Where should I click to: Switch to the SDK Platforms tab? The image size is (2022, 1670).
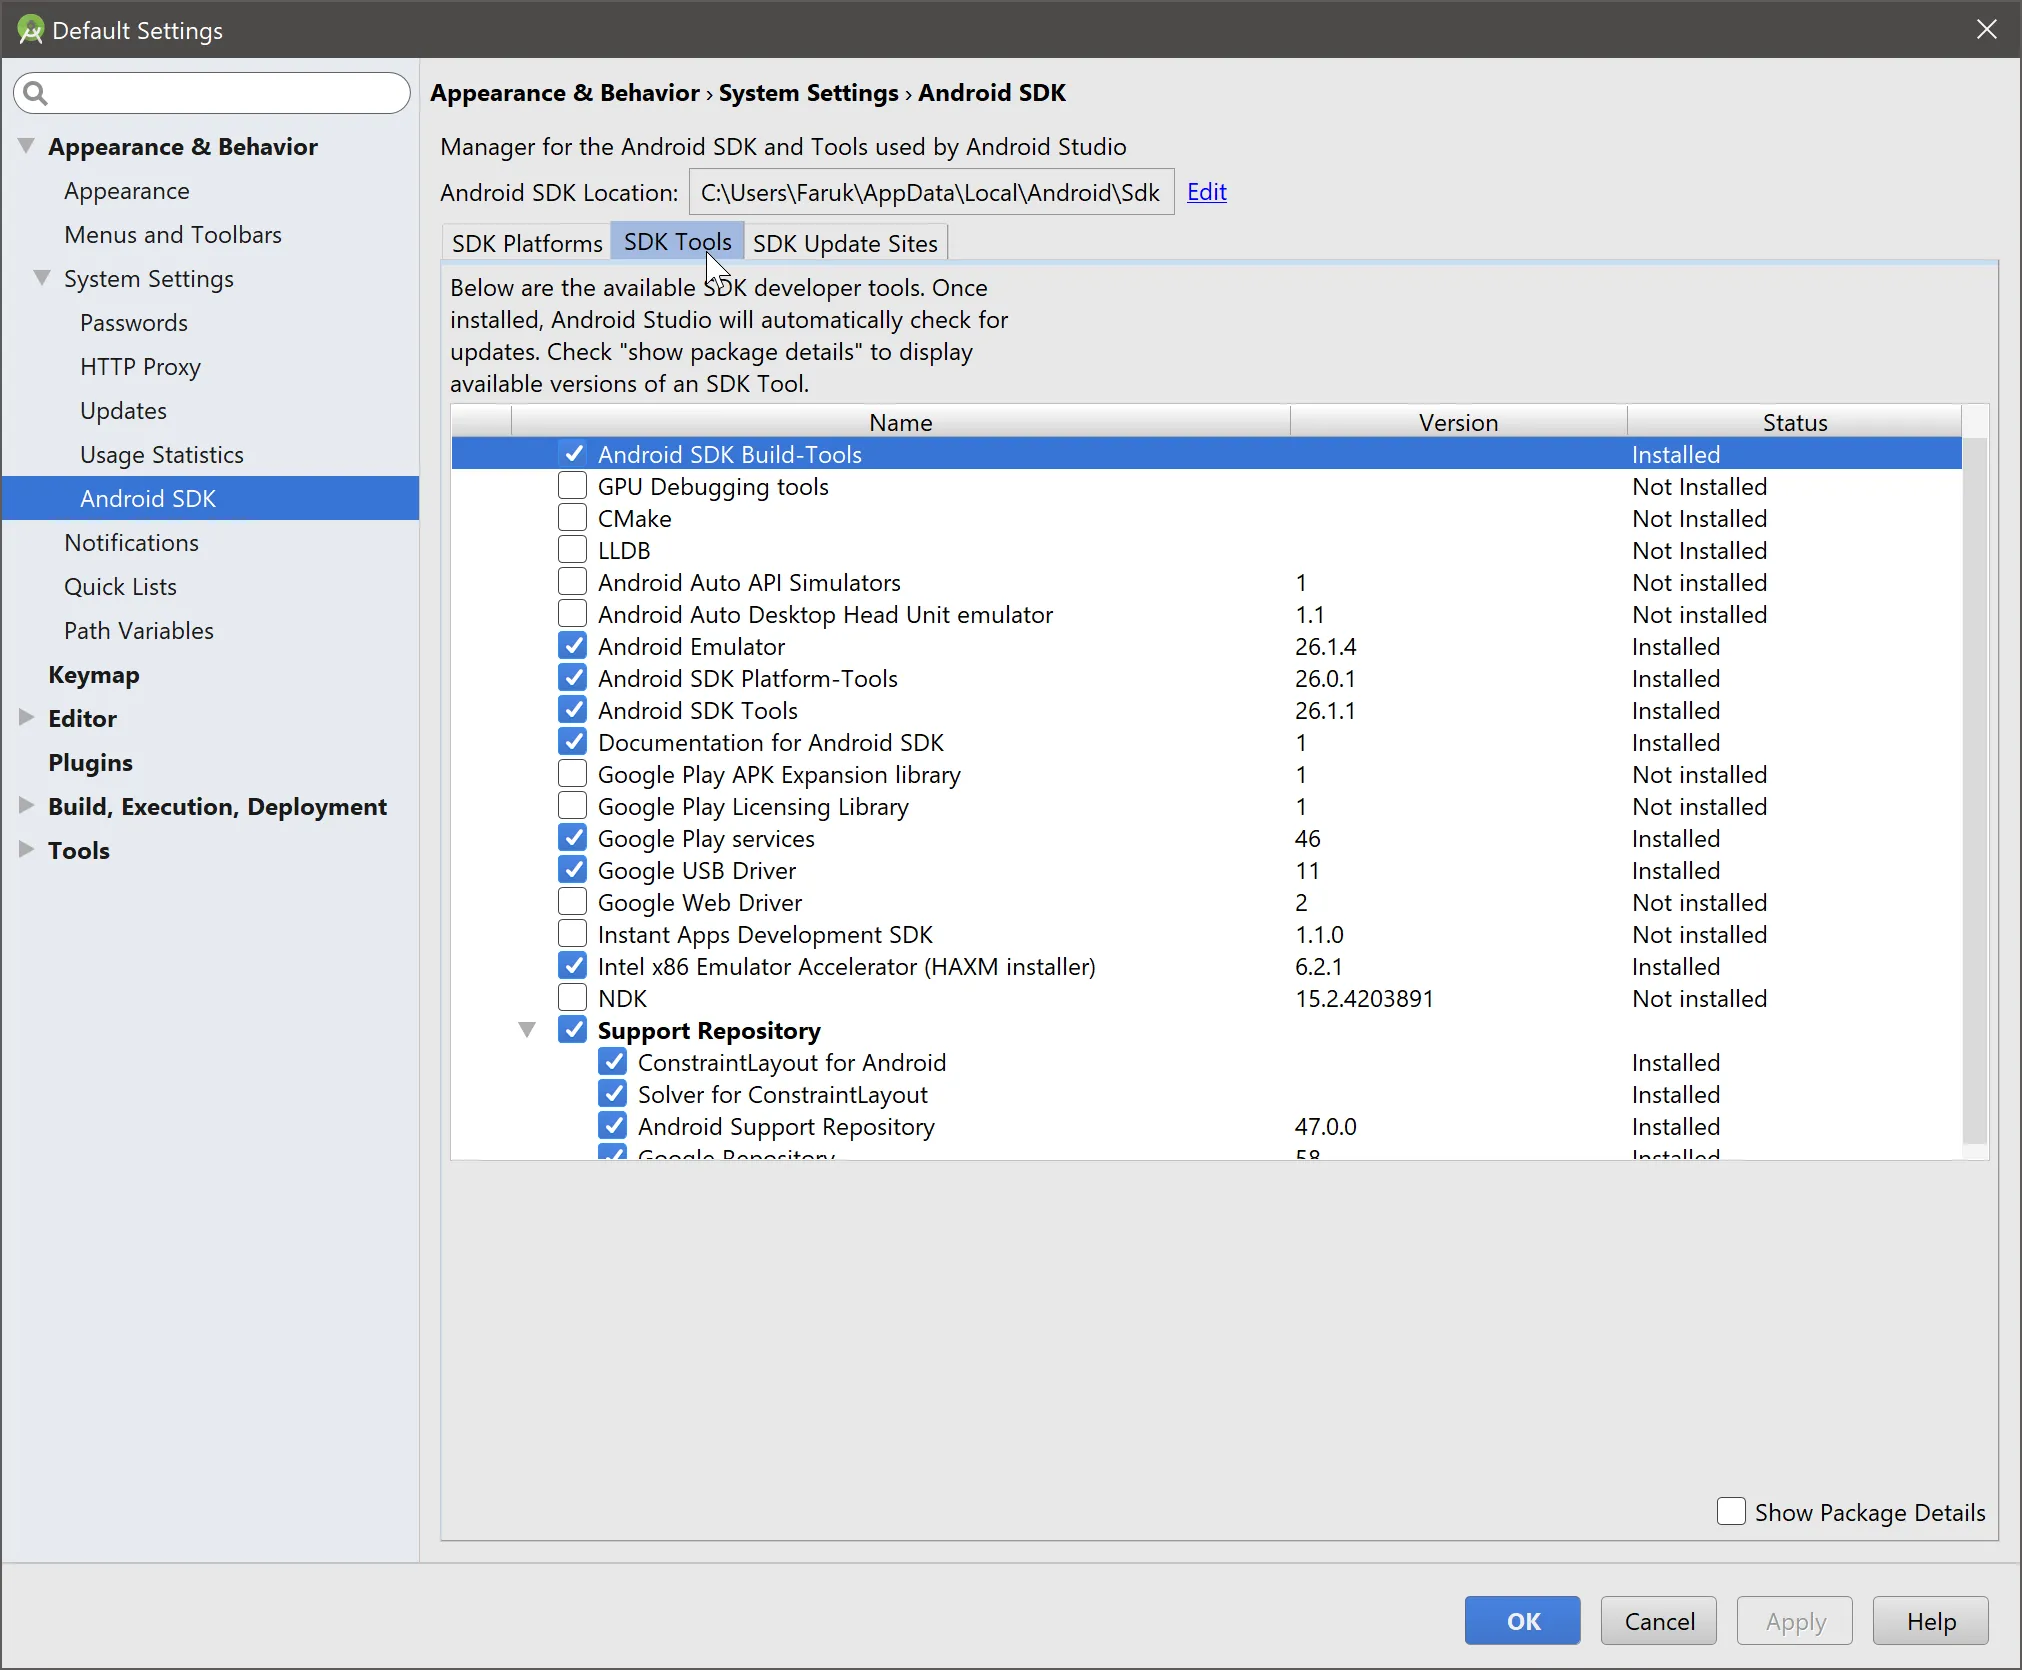click(x=526, y=242)
